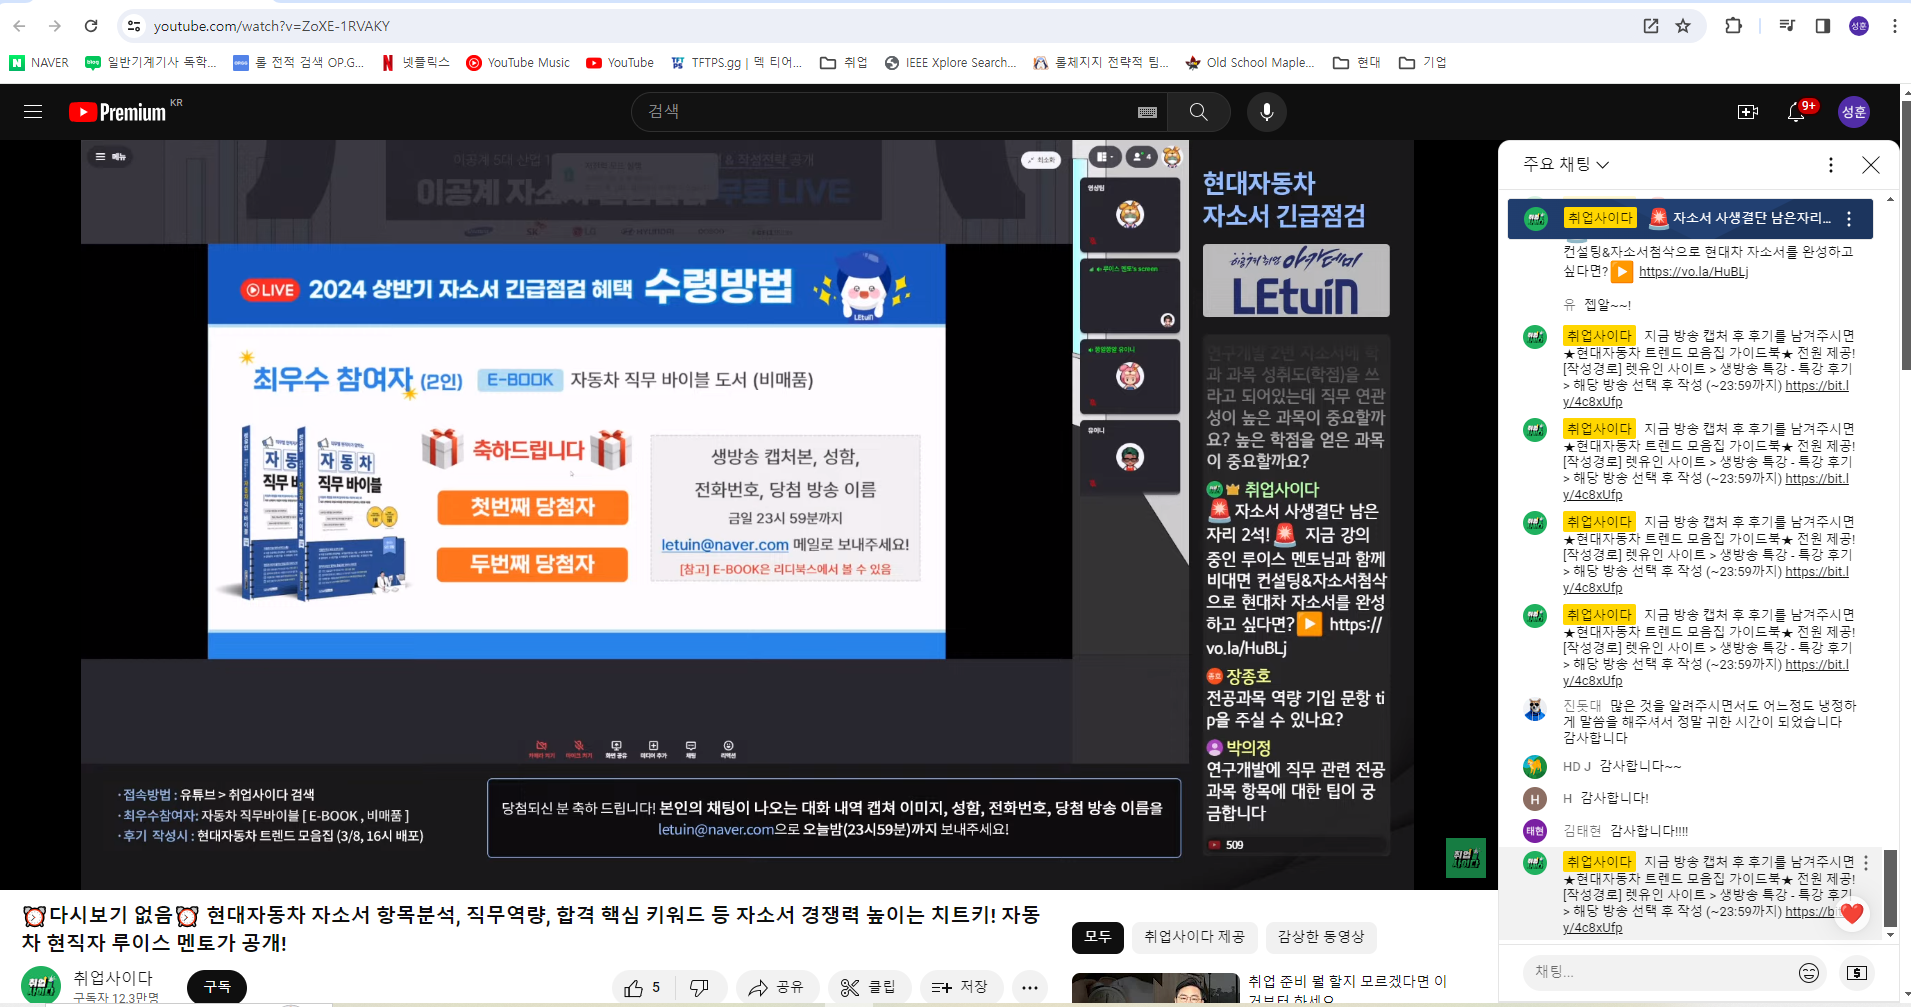Open the IEEE Xplore Search bookmark
1911x1007 pixels.
951,63
